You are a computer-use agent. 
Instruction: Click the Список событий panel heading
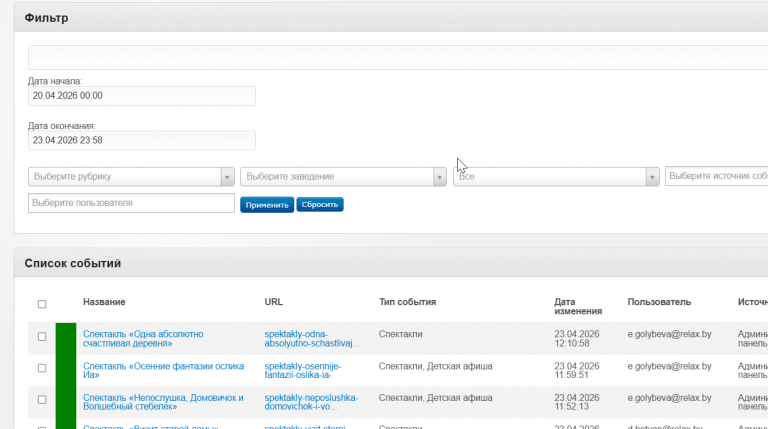point(72,263)
